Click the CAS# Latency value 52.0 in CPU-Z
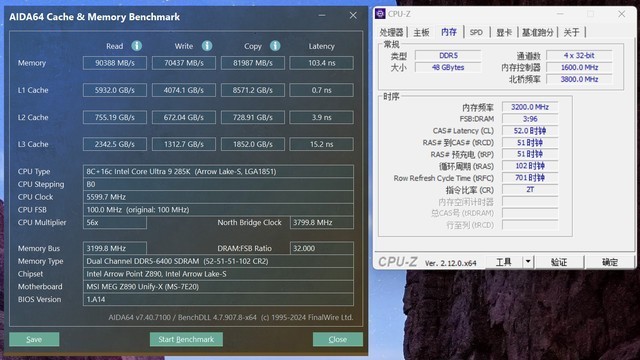640x360 pixels. [x=530, y=131]
